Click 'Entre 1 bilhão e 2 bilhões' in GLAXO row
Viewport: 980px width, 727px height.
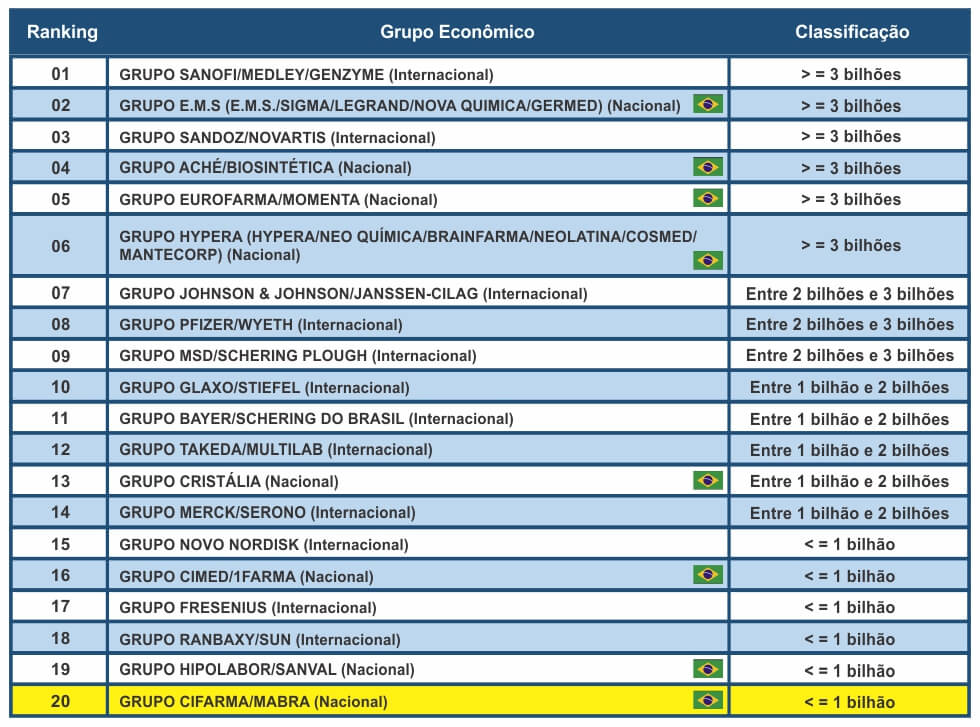849,388
